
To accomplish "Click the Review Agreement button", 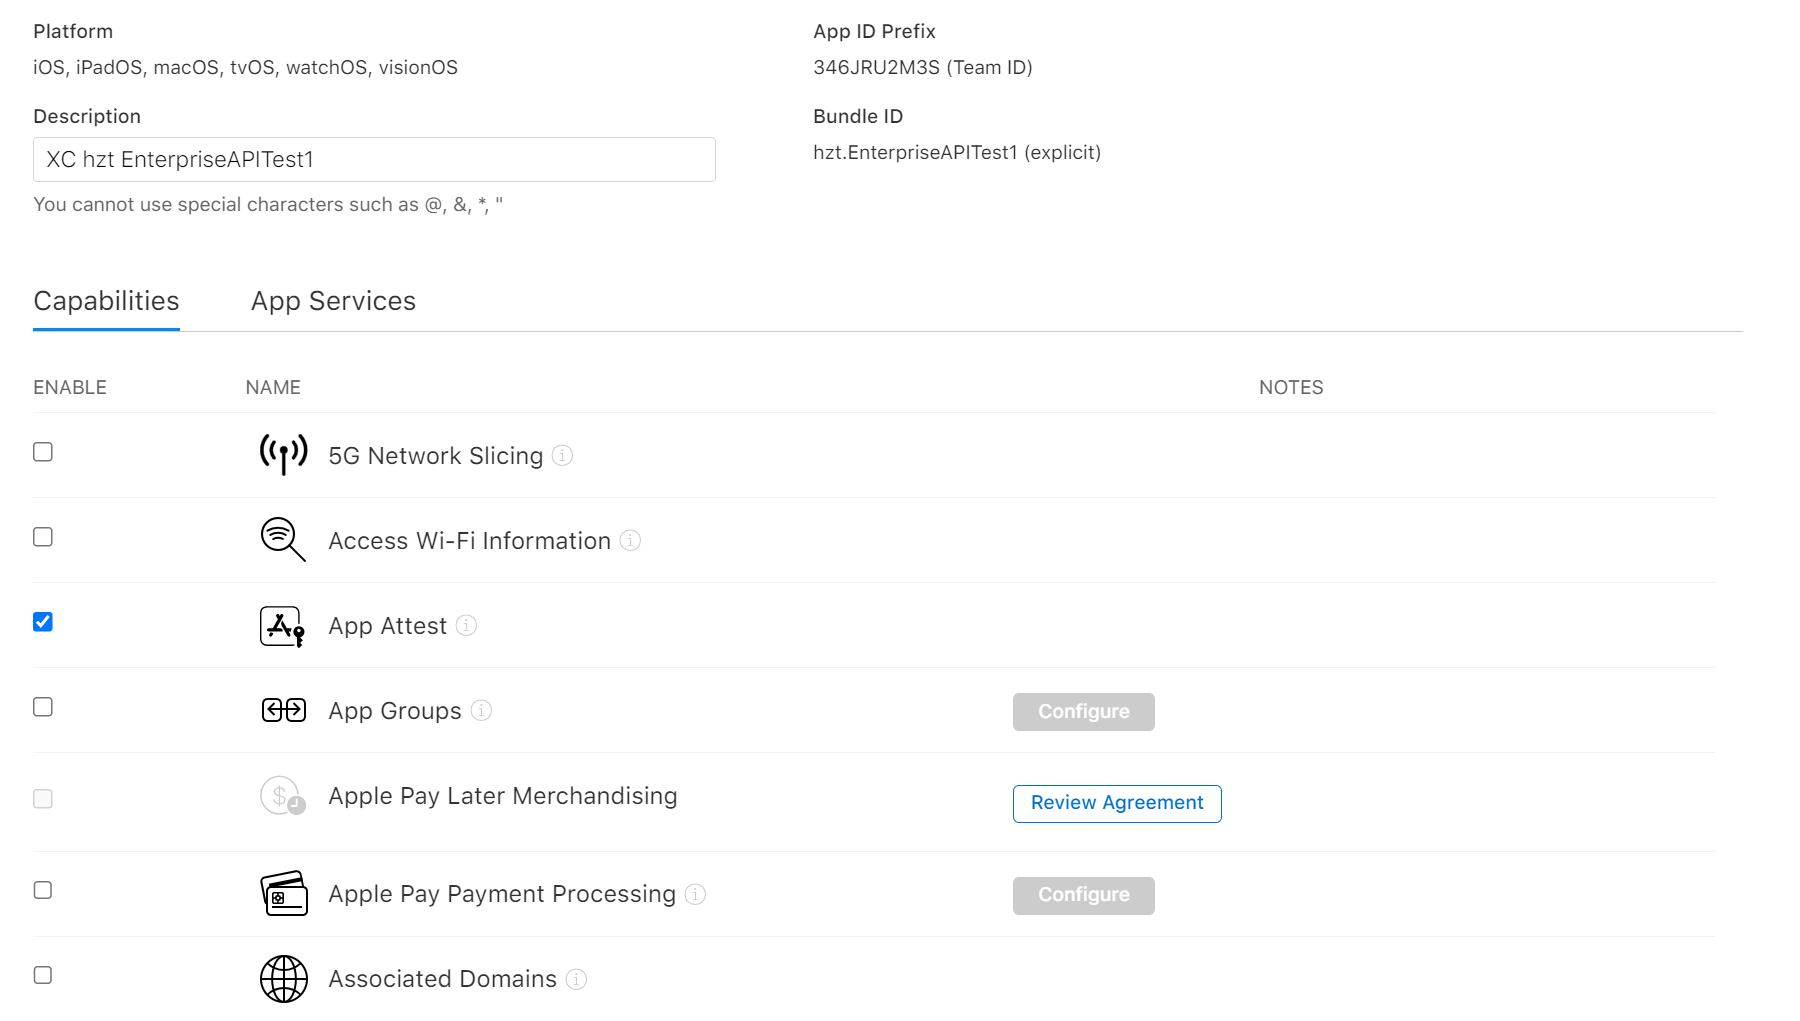I will coord(1117,803).
